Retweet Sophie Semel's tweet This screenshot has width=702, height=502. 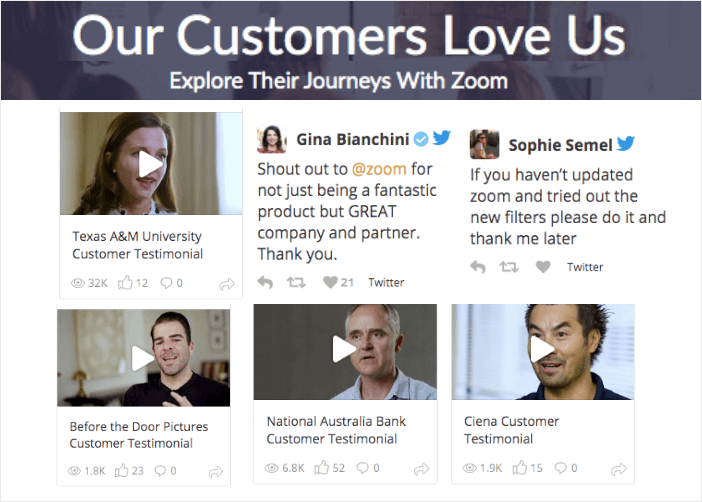(509, 267)
